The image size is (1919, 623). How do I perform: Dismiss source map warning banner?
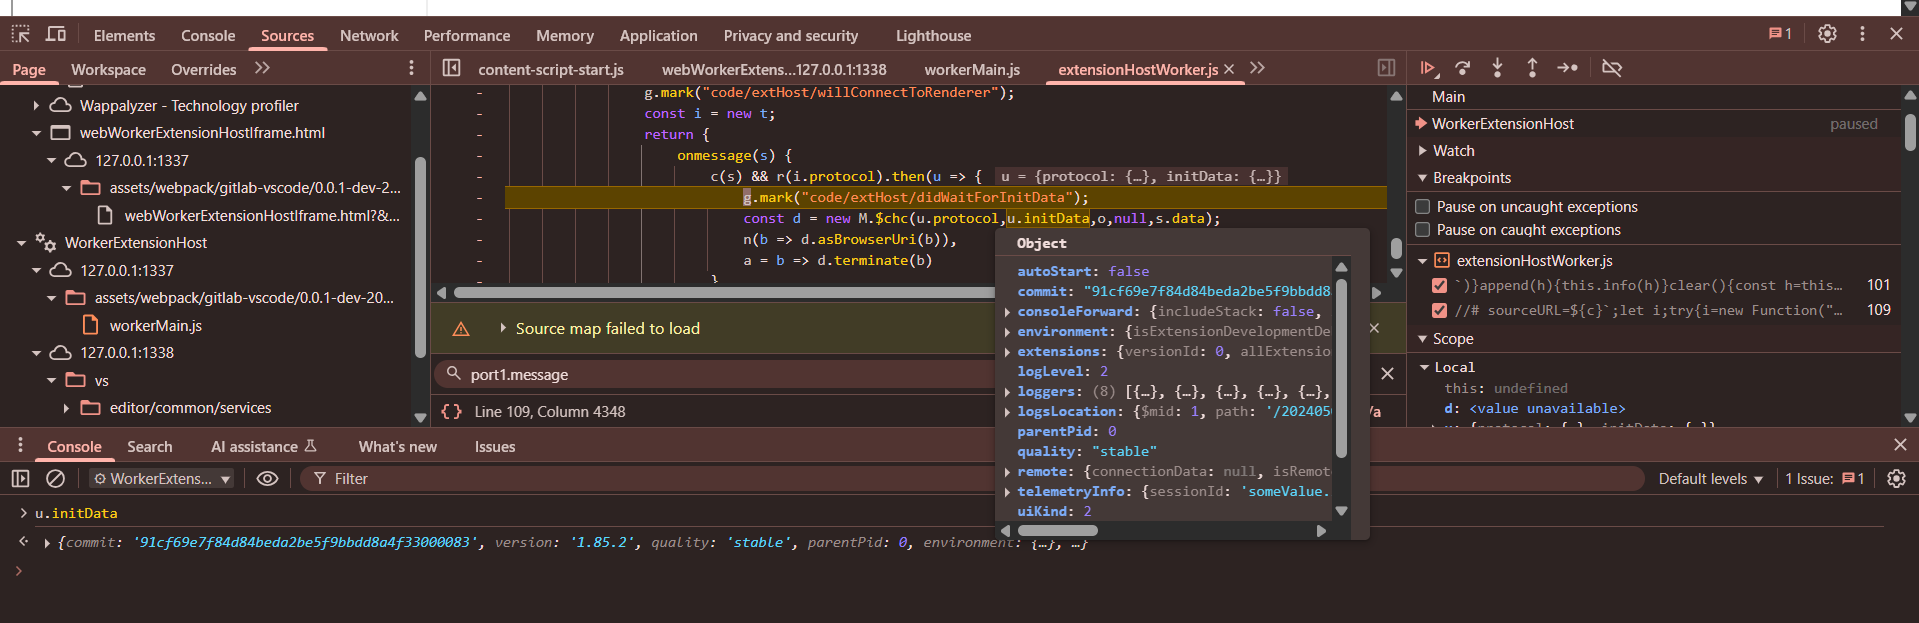point(1374,328)
